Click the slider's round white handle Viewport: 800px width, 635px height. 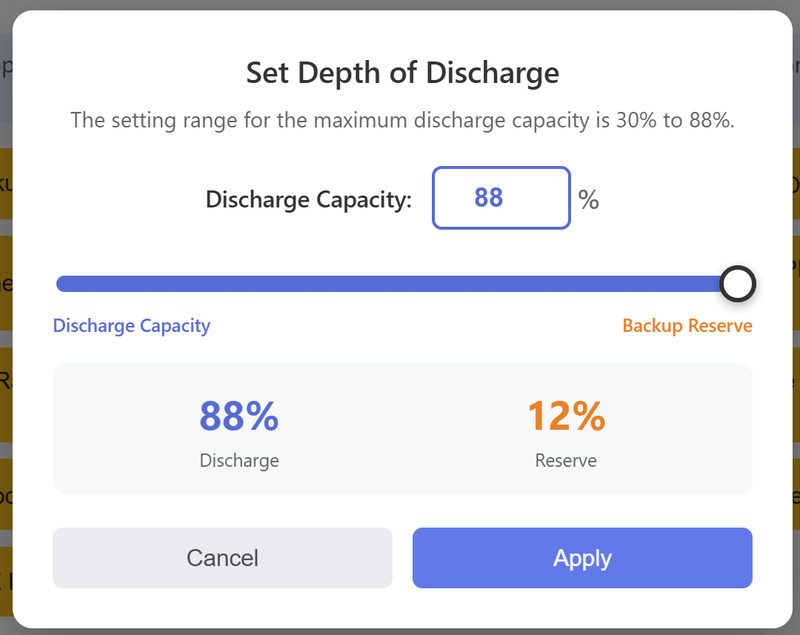pyautogui.click(x=737, y=284)
